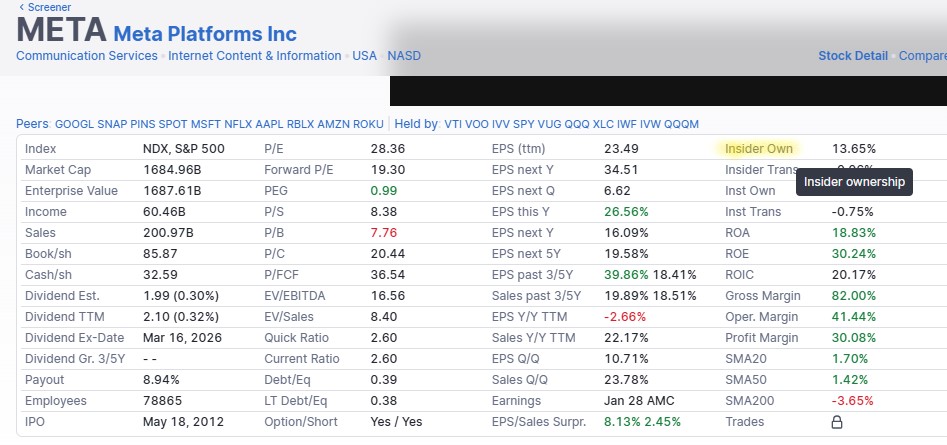Open Internet Content & Information industry link
947x445 pixels.
(x=254, y=56)
